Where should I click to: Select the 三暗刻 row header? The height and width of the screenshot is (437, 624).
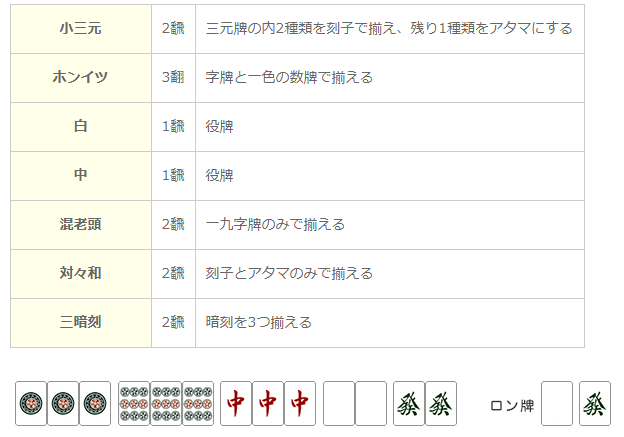pyautogui.click(x=81, y=322)
